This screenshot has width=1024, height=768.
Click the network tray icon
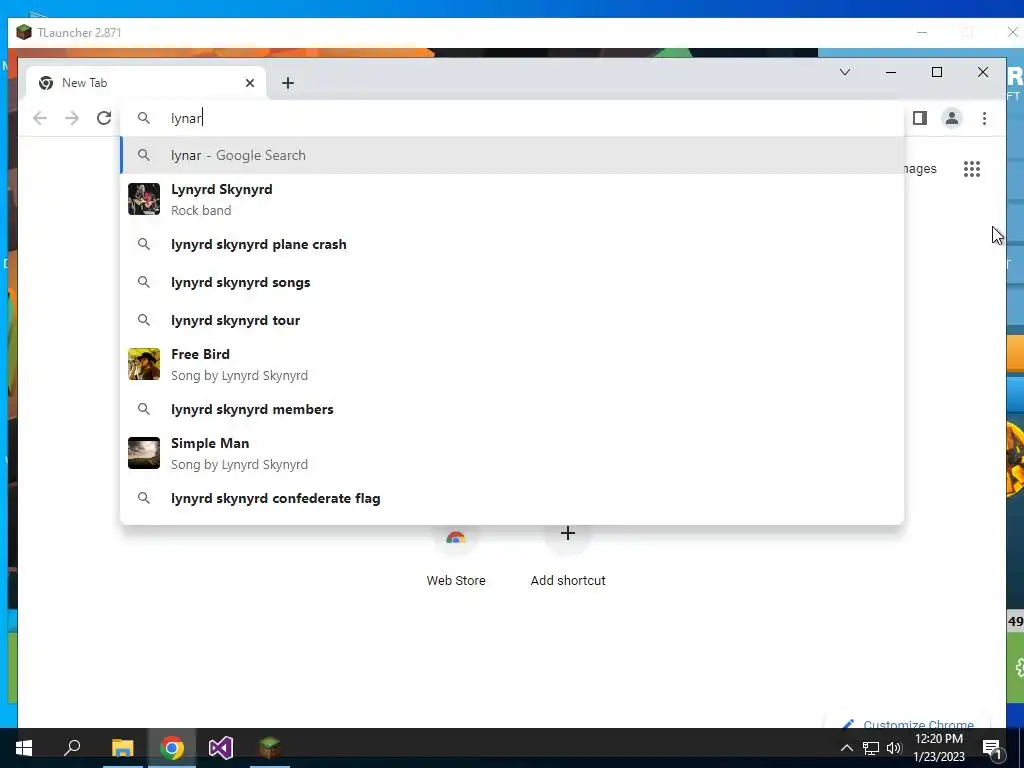871,748
